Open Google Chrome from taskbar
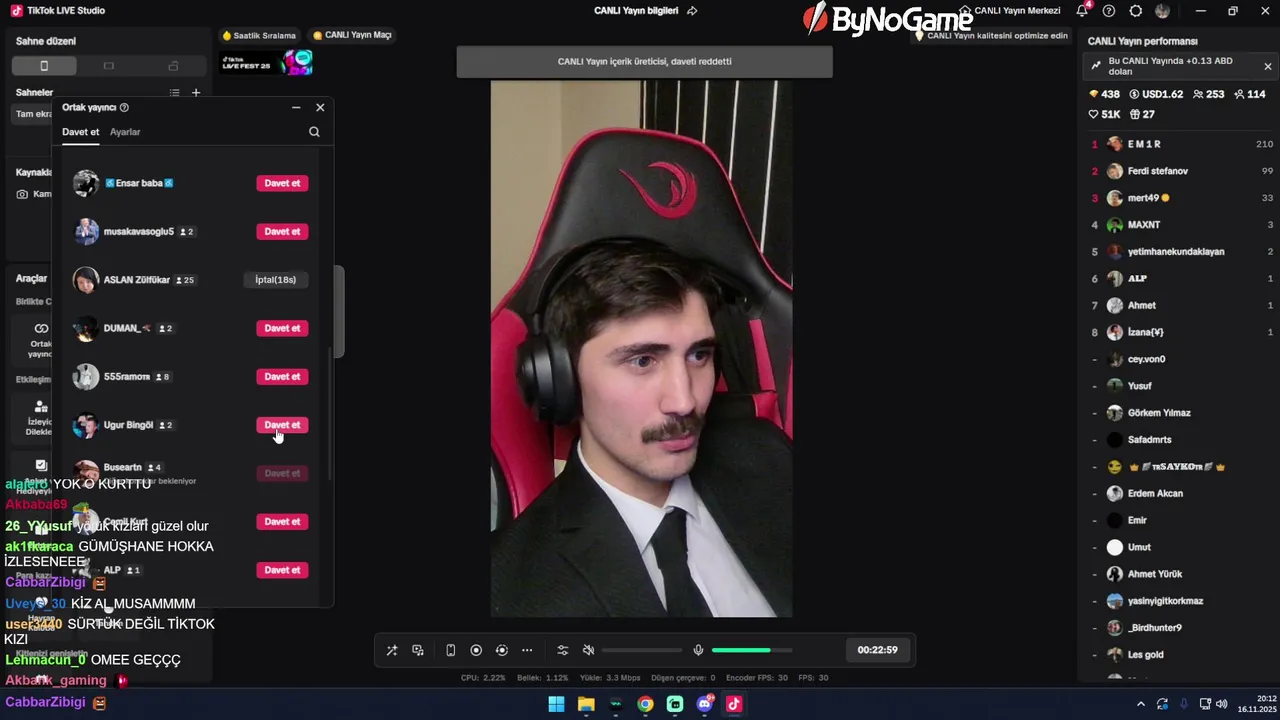This screenshot has height=720, width=1280. 645,704
